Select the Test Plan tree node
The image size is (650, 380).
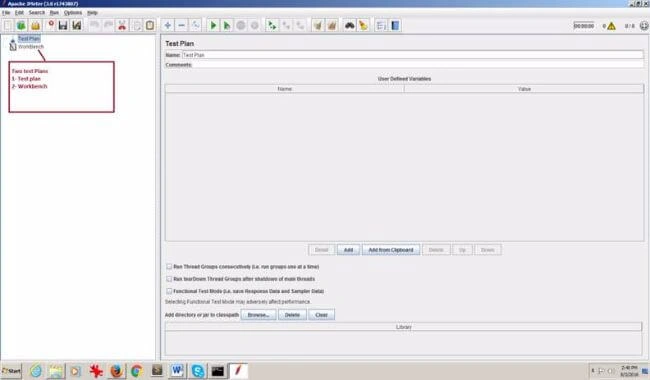point(29,39)
